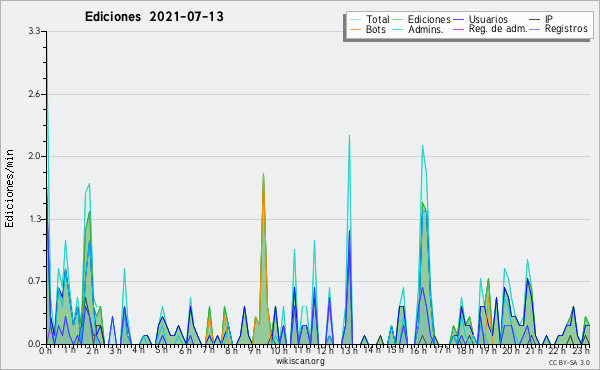Click the wikiscan.org source text

(300, 361)
